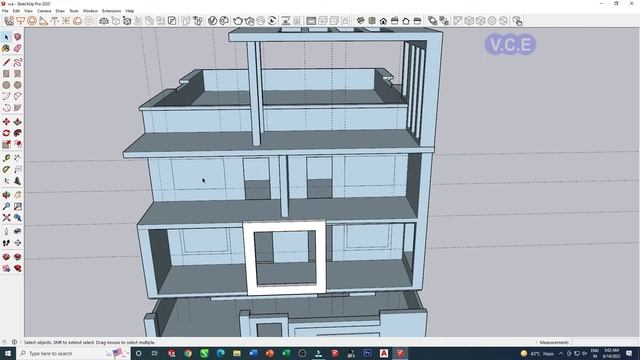The height and width of the screenshot is (360, 640).
Task: Select the Pan hand tool
Action: pyautogui.click(x=18, y=195)
